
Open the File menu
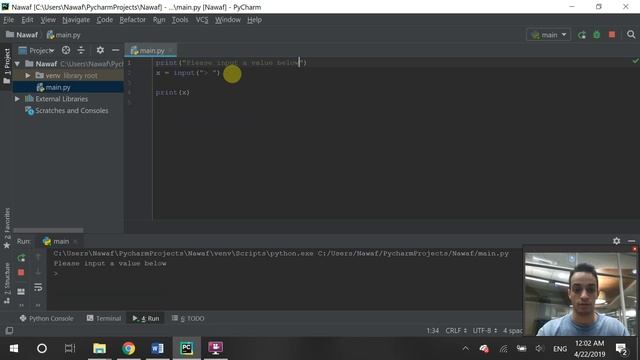coord(9,20)
